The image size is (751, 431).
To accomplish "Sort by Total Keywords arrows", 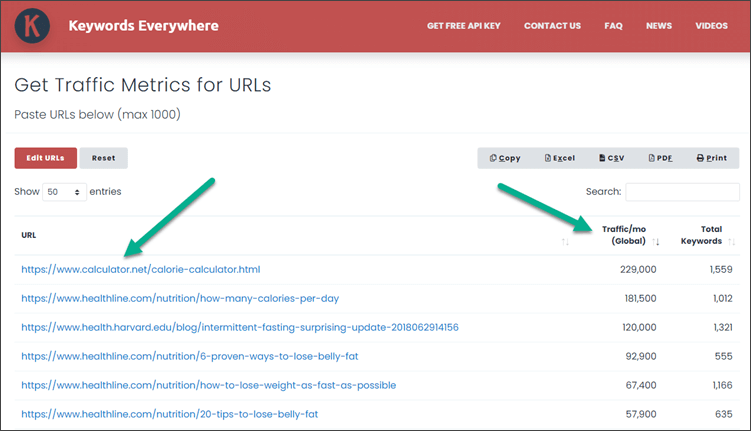I will tap(731, 242).
